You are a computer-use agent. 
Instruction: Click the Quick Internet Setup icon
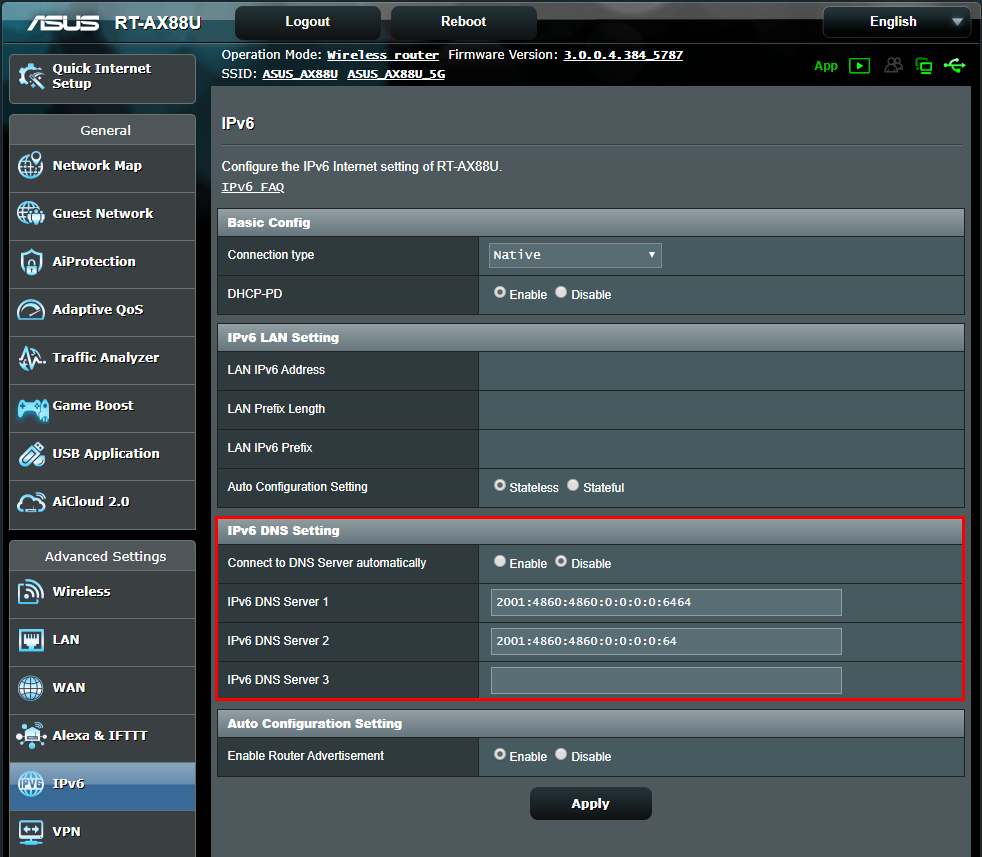[x=31, y=76]
